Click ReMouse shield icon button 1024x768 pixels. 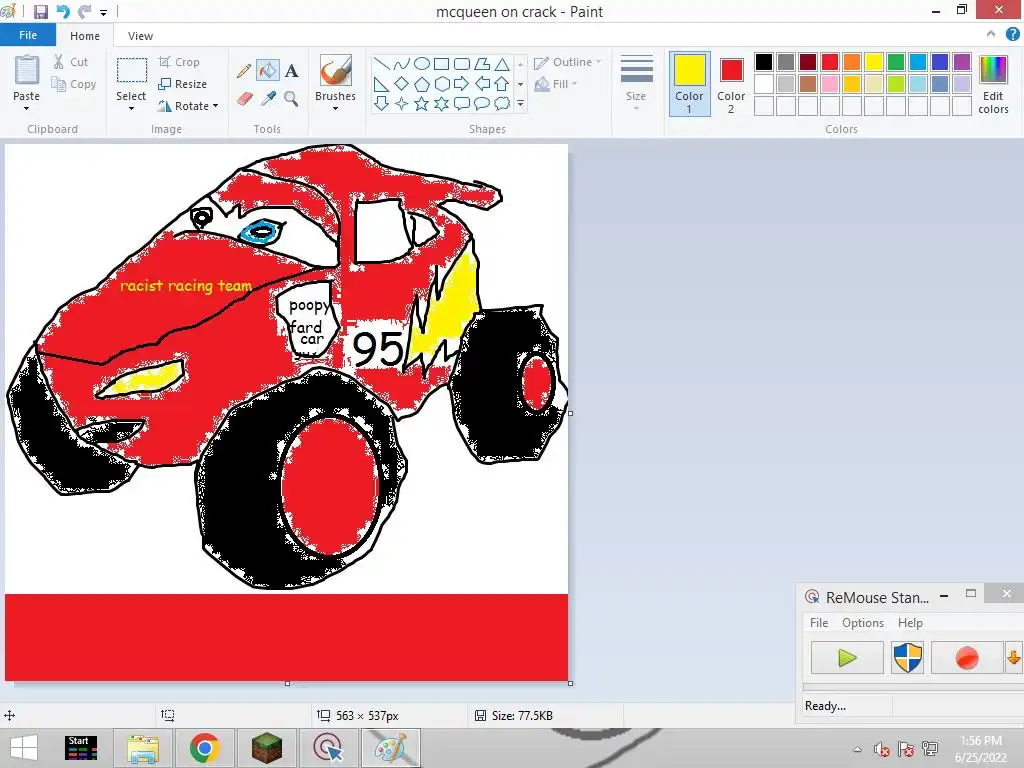click(907, 658)
